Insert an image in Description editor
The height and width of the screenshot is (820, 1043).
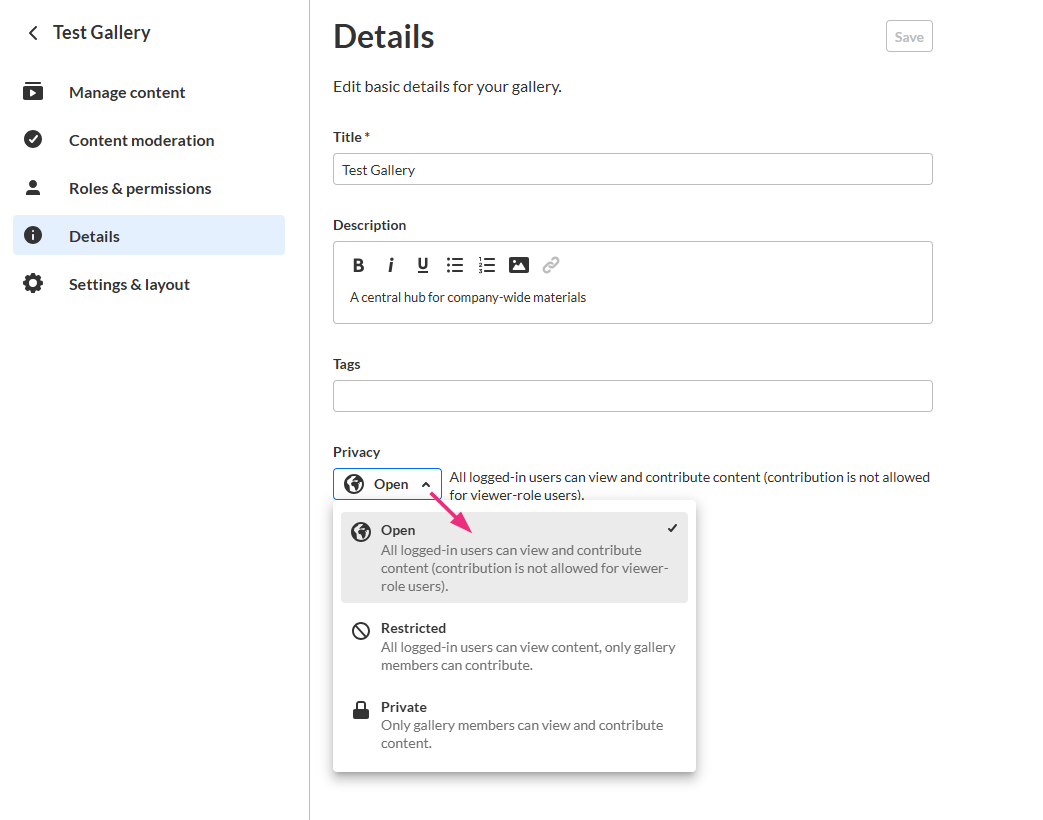(x=519, y=265)
